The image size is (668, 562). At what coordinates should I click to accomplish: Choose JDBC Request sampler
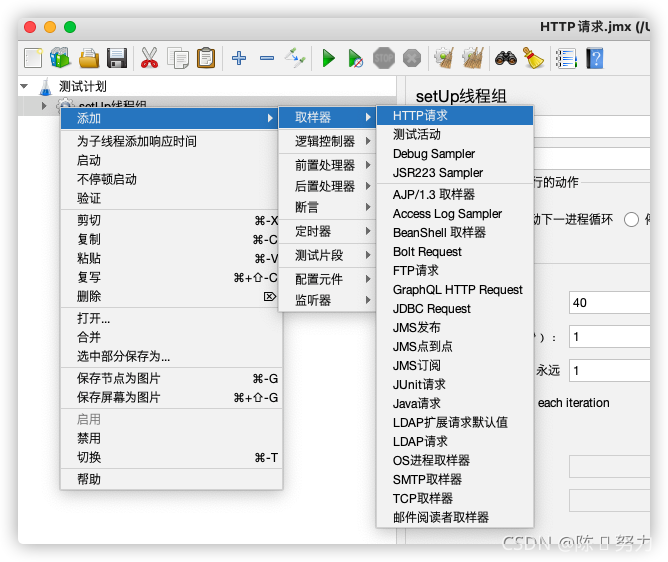455,308
